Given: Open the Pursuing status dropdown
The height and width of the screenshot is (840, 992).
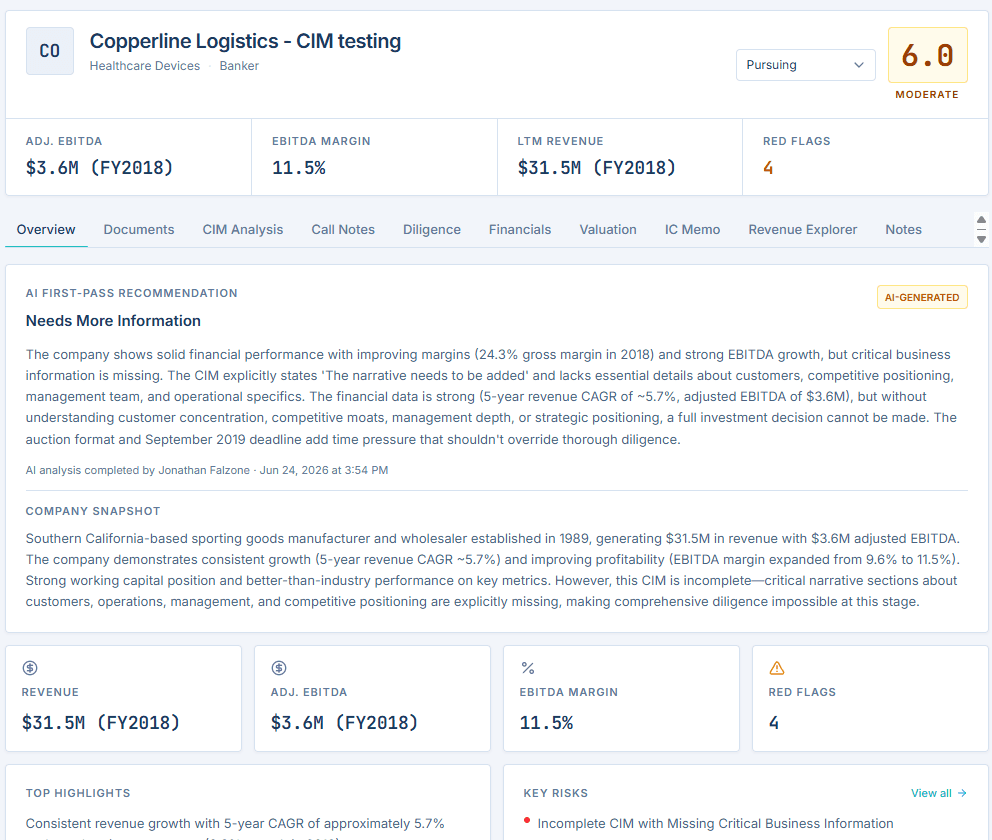Looking at the screenshot, I should 805,65.
